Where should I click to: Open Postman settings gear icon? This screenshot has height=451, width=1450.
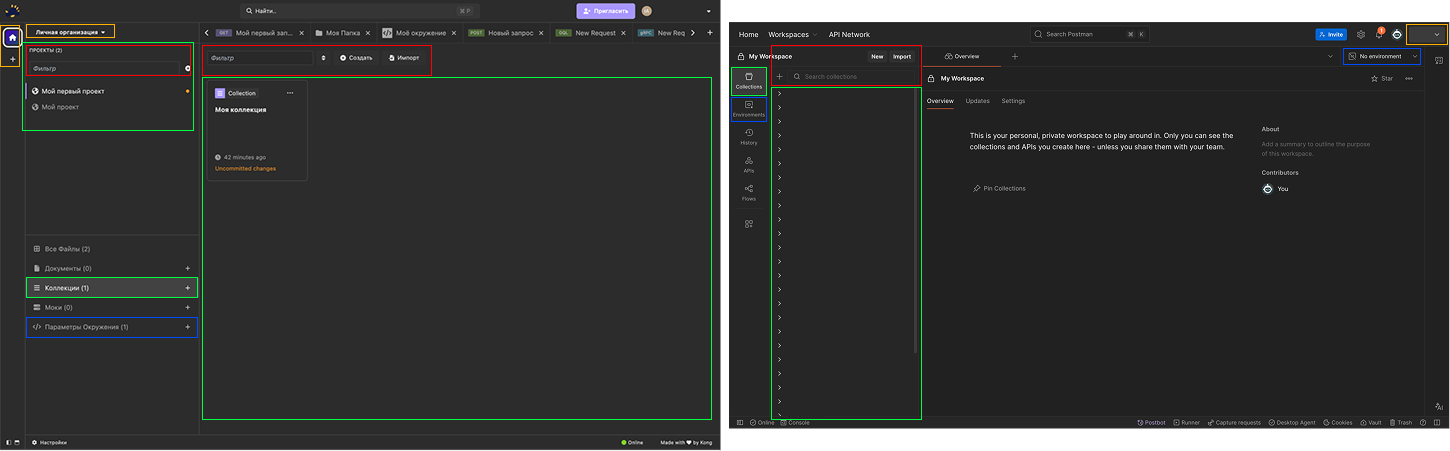(x=1361, y=34)
